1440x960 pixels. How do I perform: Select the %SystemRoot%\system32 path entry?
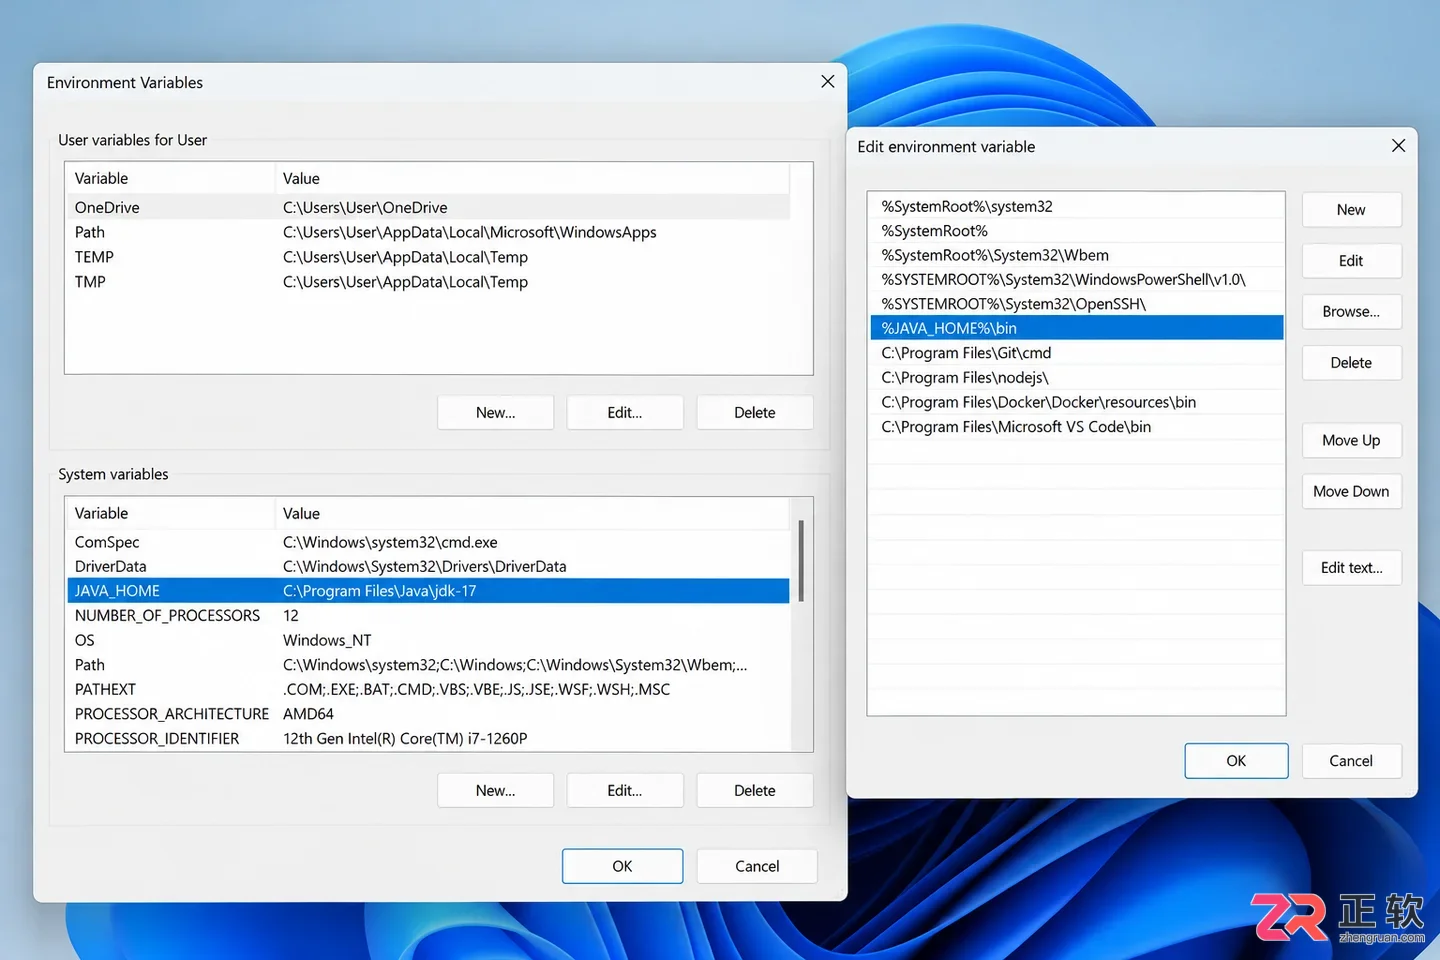pyautogui.click(x=1076, y=206)
